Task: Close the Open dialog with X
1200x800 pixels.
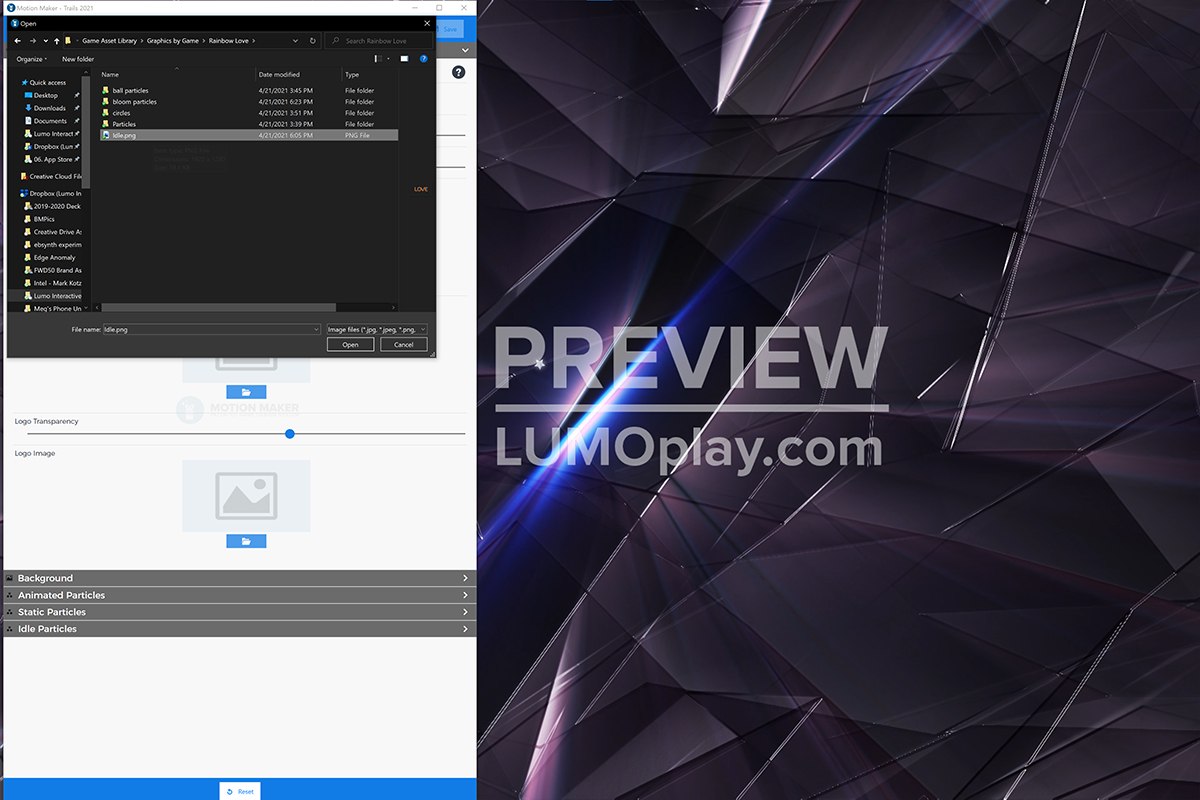Action: point(427,23)
